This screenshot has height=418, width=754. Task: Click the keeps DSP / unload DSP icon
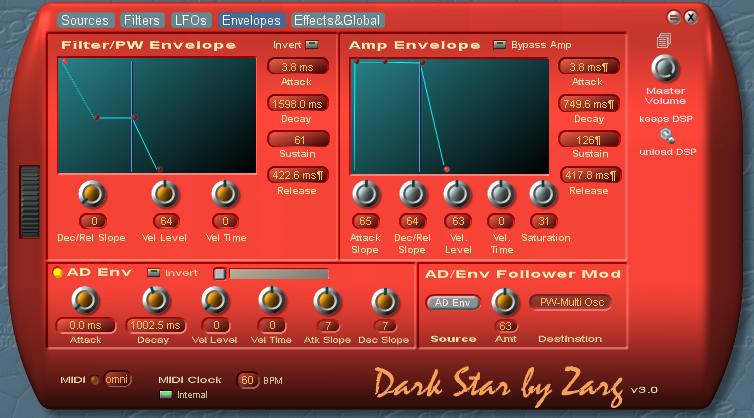point(666,136)
